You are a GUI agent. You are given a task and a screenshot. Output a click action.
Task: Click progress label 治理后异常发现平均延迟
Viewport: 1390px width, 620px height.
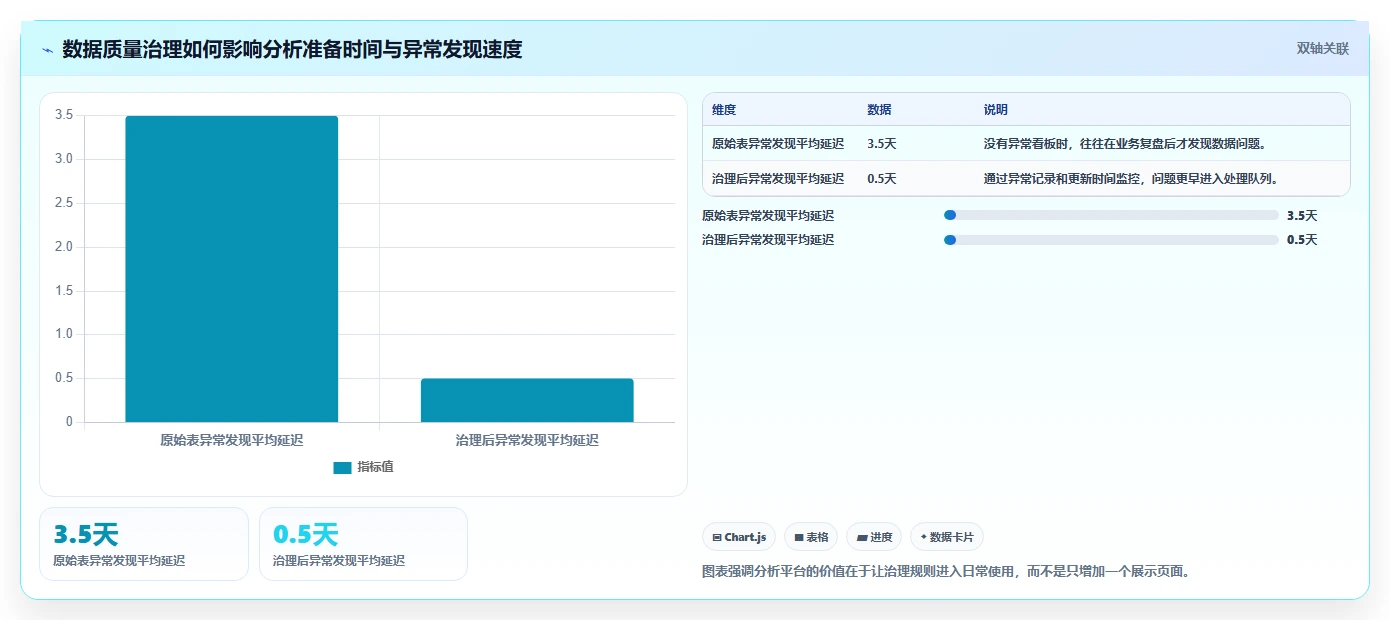(768, 240)
